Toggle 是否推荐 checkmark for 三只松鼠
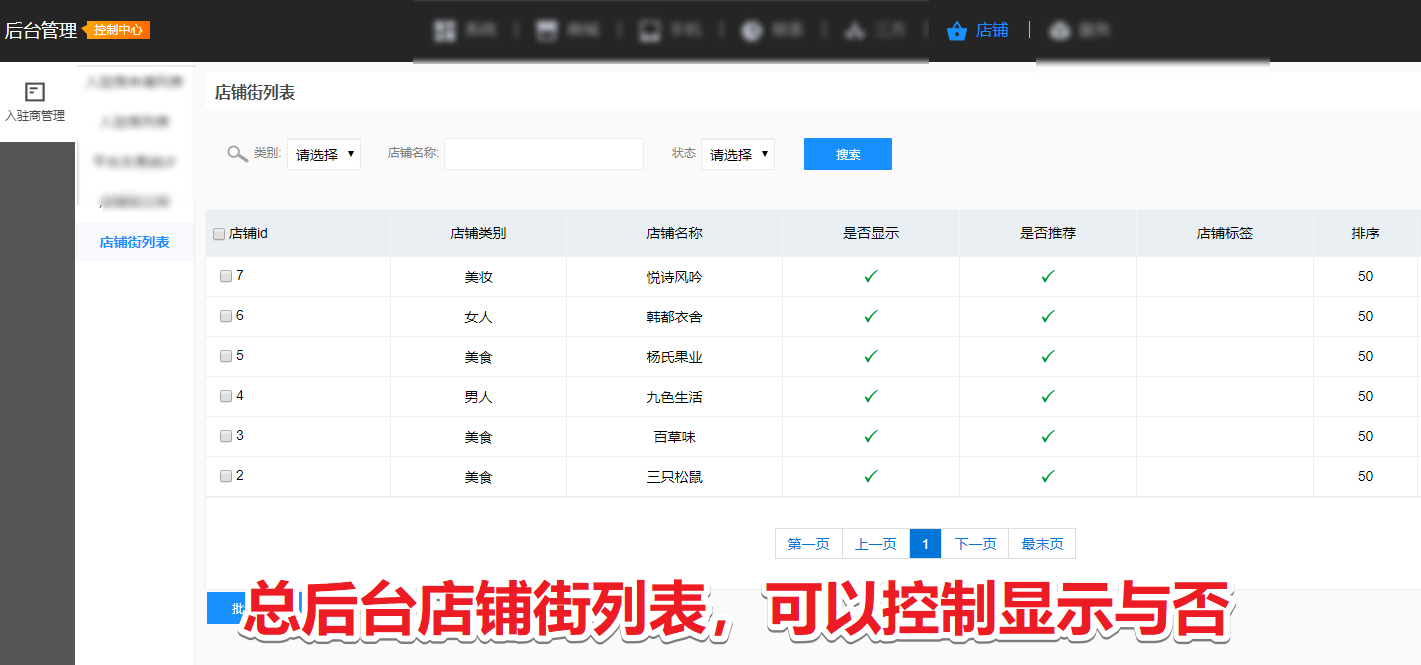 [1048, 476]
